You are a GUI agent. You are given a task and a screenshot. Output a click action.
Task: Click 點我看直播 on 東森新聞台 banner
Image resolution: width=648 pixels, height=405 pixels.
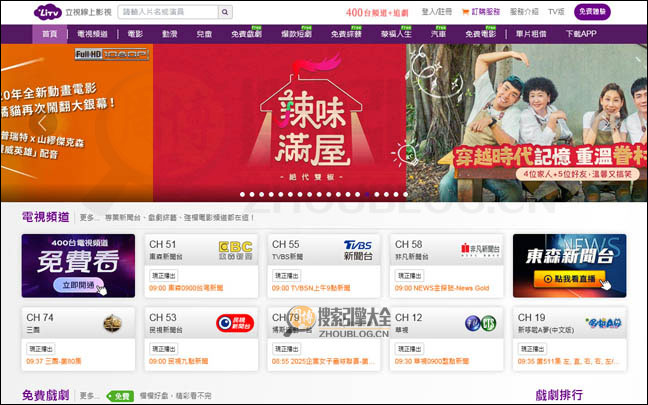[x=569, y=279]
